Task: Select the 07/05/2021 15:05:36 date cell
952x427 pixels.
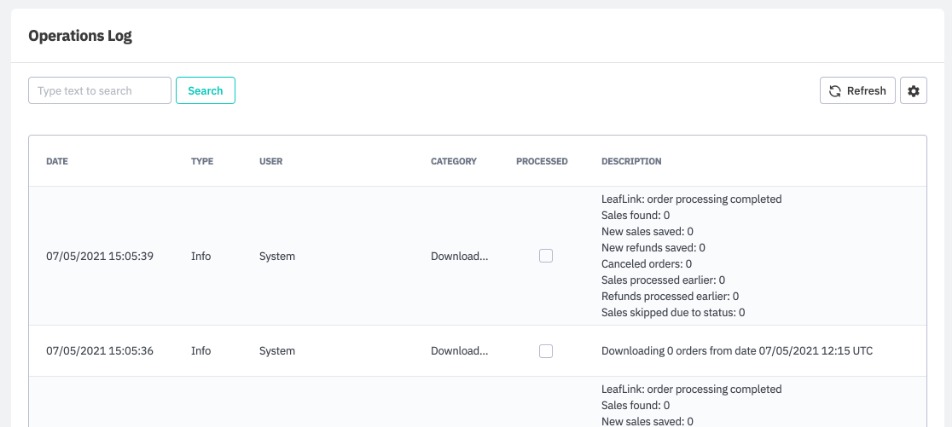Action: [x=100, y=351]
